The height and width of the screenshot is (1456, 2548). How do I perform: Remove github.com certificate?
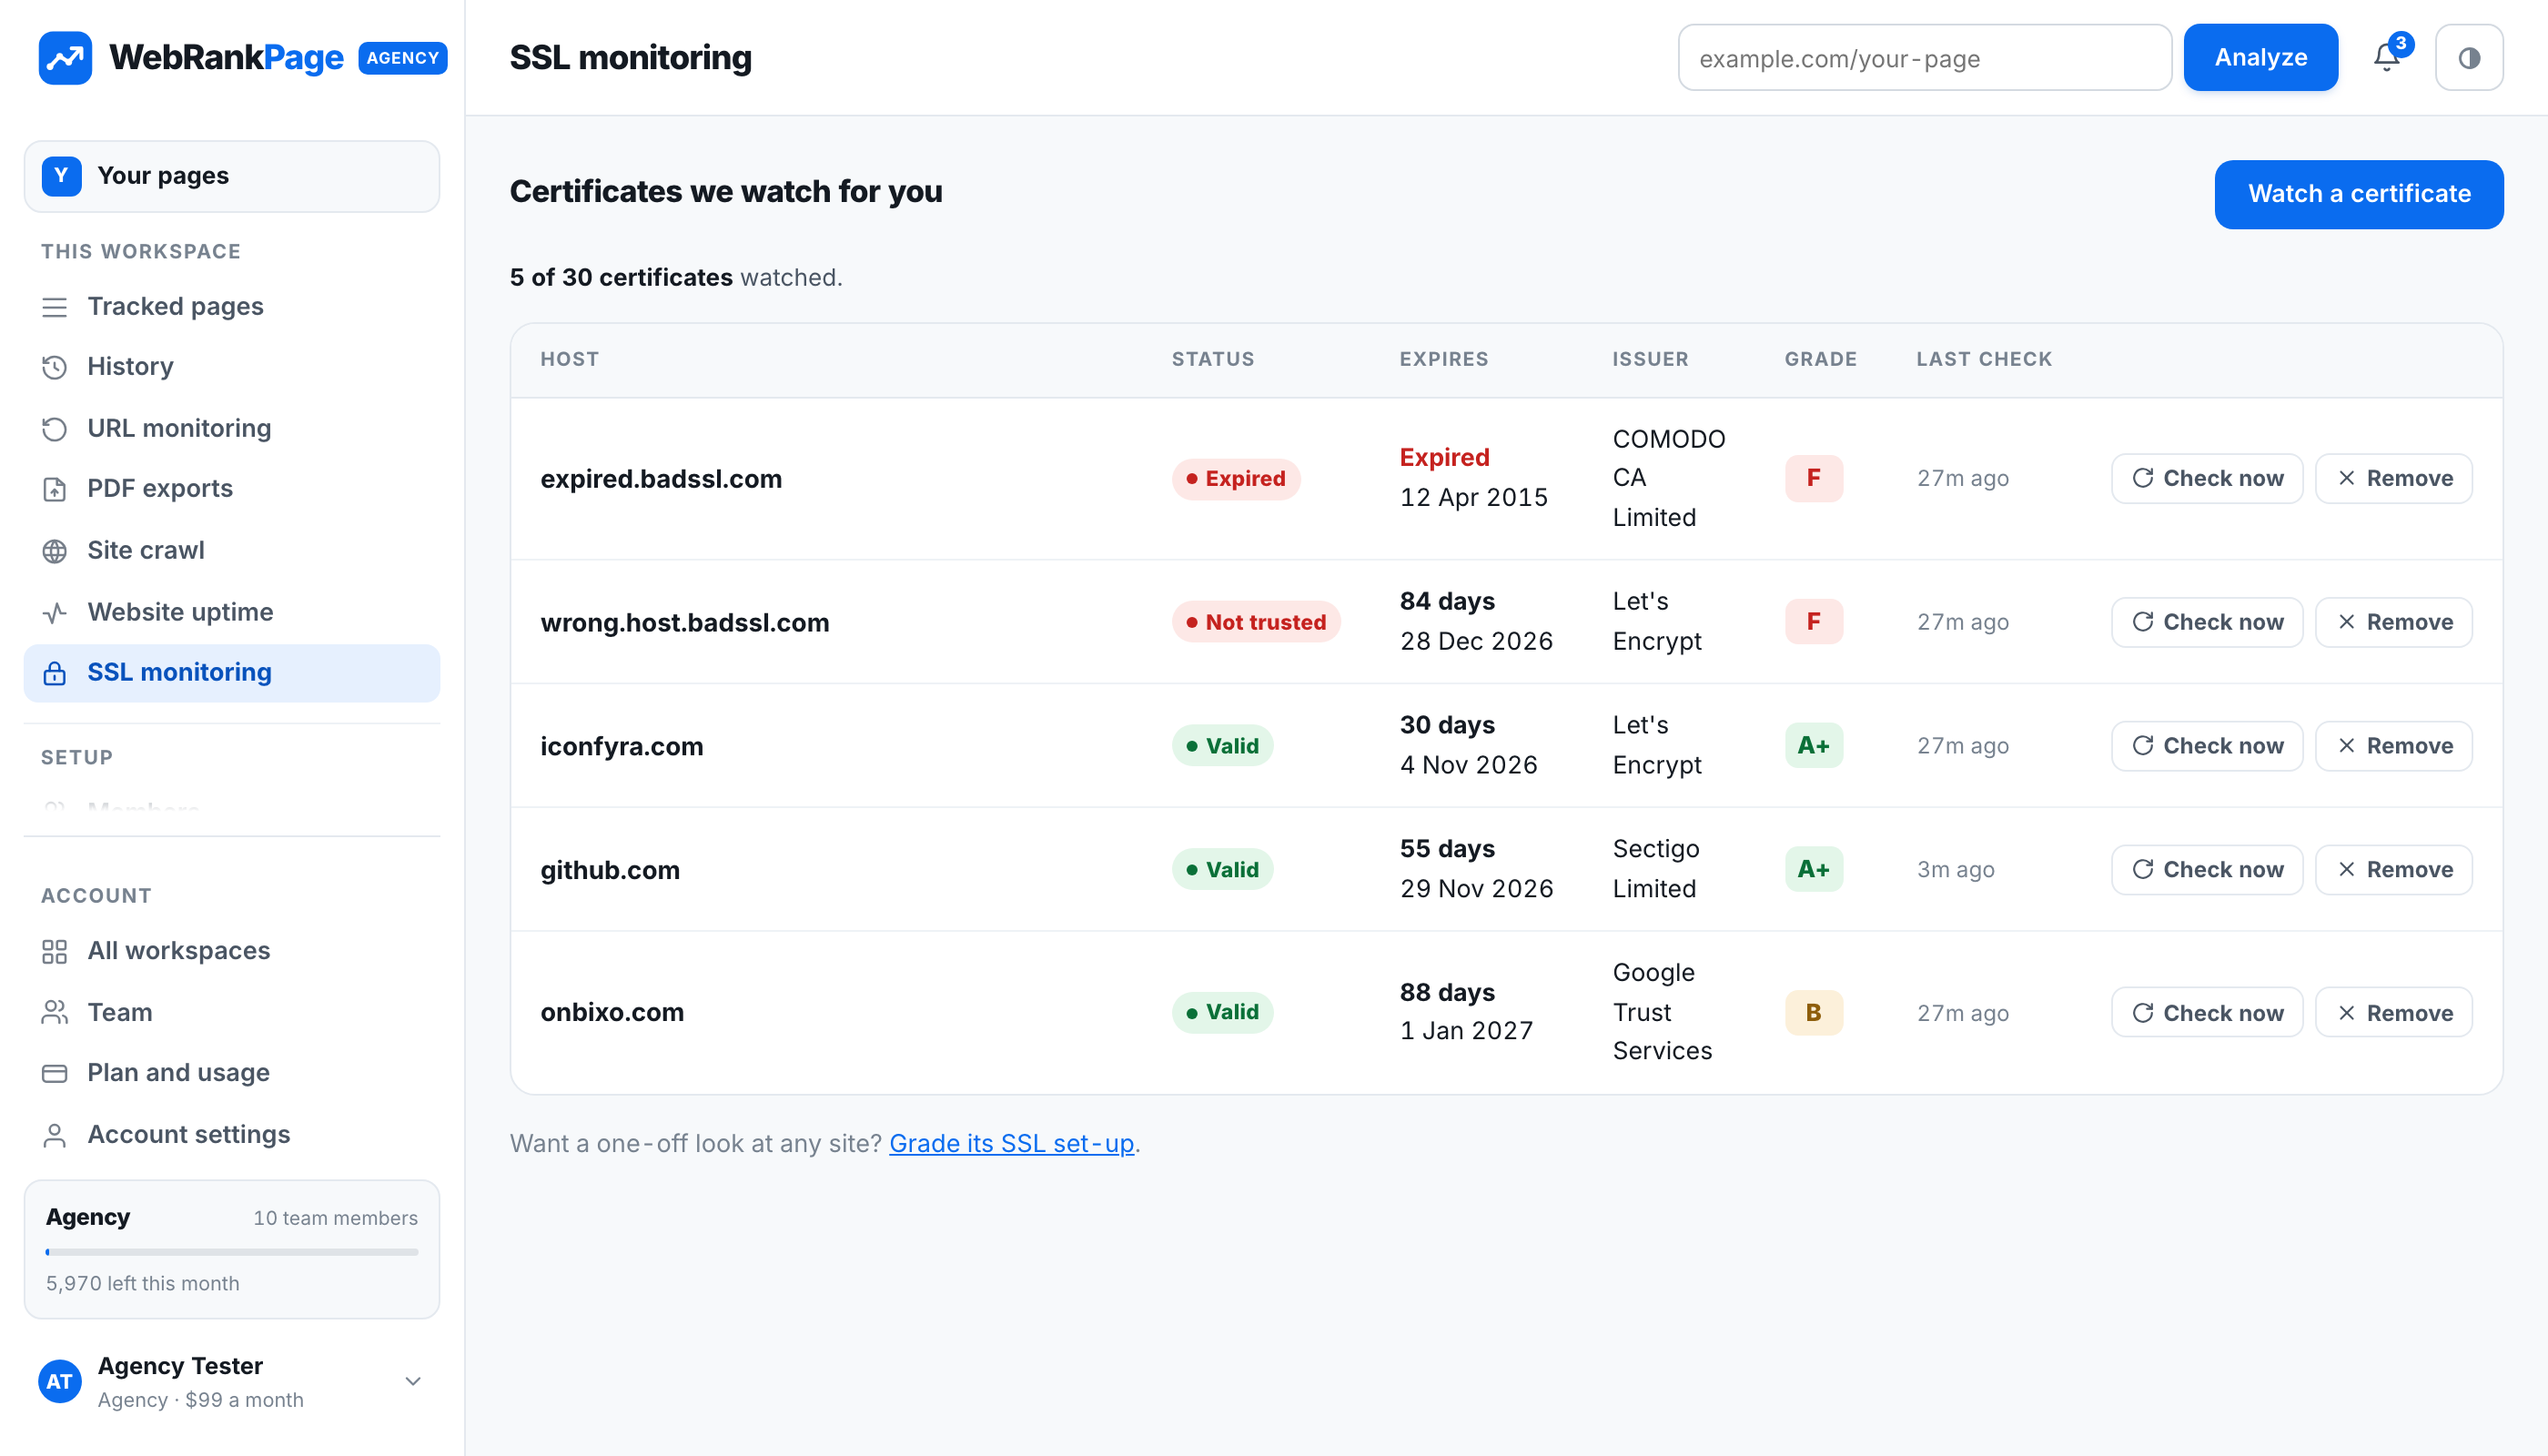(x=2394, y=870)
